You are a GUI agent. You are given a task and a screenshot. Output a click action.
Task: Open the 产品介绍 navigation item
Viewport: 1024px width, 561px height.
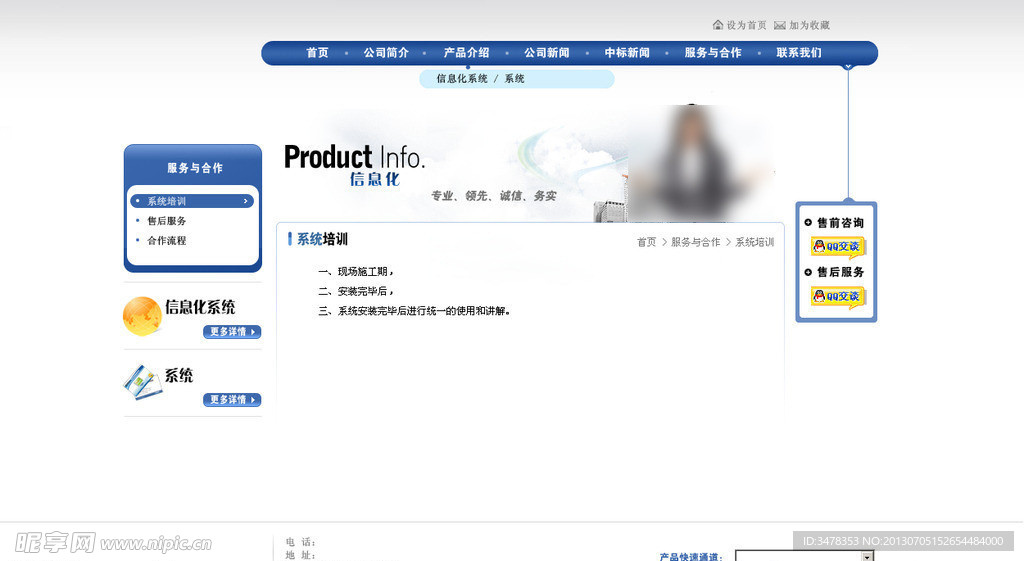(466, 53)
